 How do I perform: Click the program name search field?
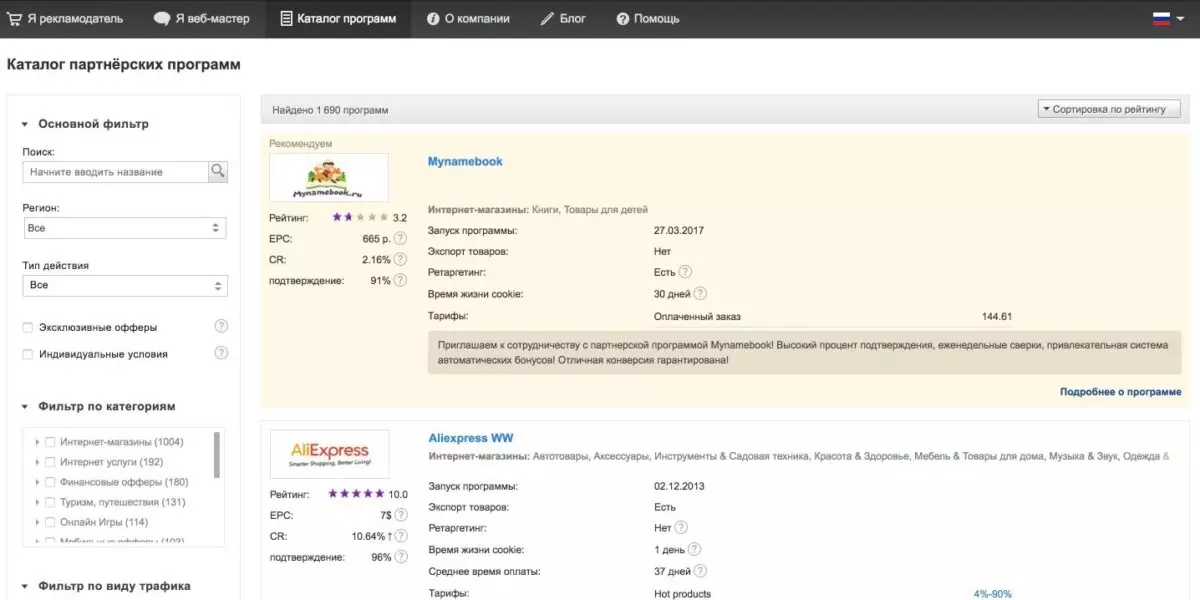(115, 172)
